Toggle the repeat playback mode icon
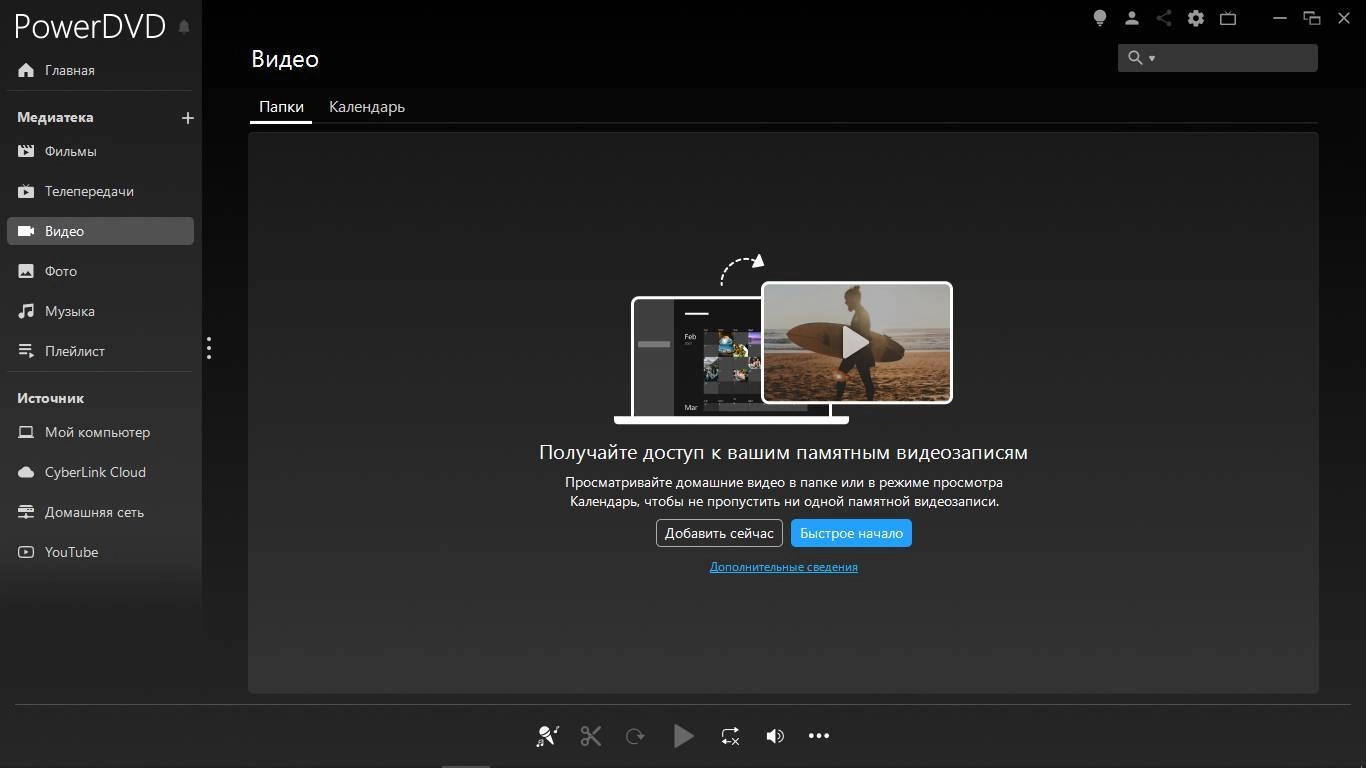This screenshot has height=768, width=1366. (x=730, y=736)
